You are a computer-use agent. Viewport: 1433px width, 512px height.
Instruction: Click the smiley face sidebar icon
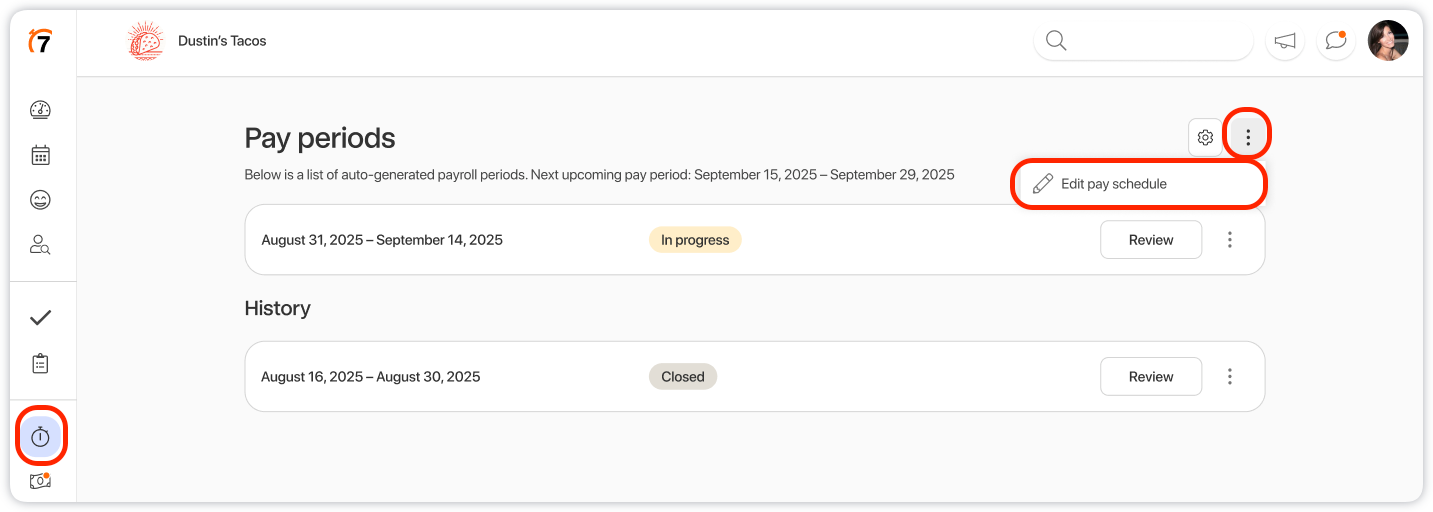[x=40, y=200]
